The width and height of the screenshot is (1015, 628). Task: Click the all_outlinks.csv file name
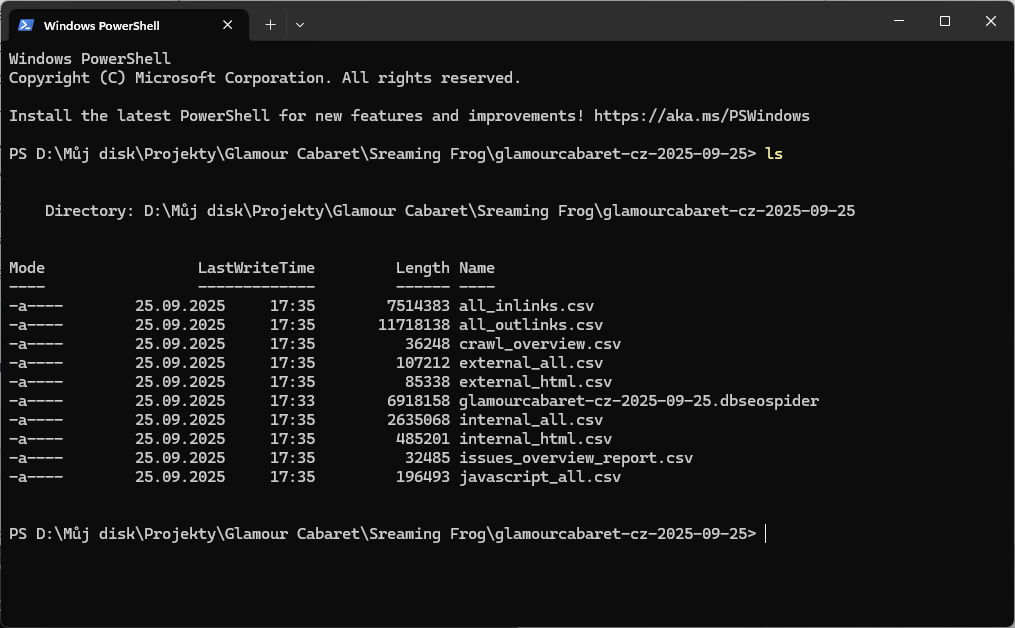pyautogui.click(x=530, y=325)
